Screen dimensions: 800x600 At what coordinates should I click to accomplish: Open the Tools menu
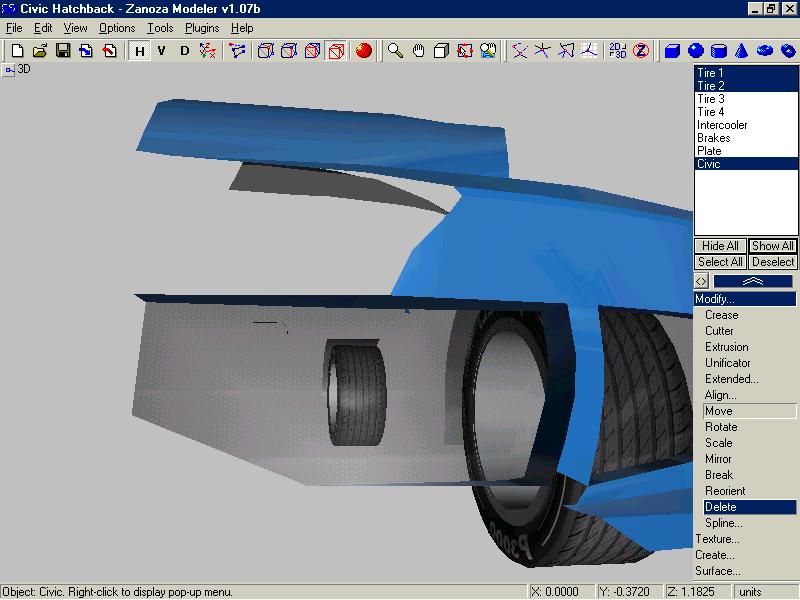[160, 28]
